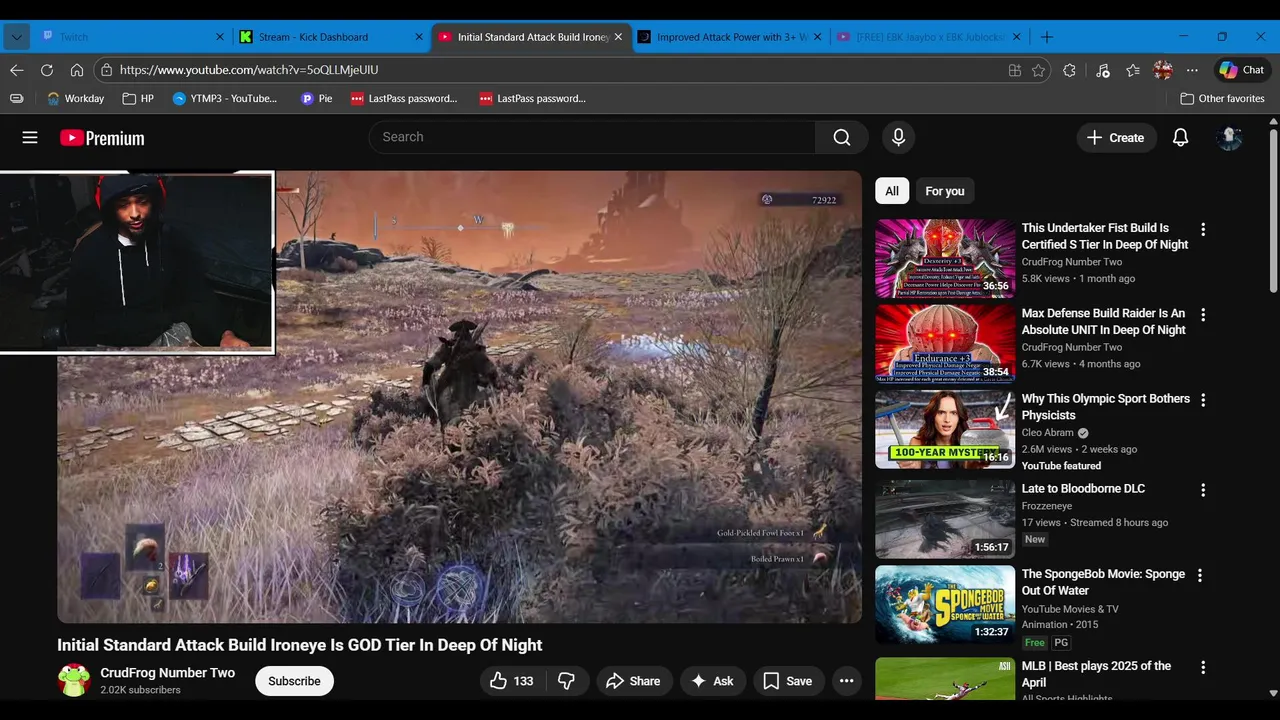This screenshot has height=720, width=1280.
Task: Open more actions menu under video
Action: coord(846,681)
